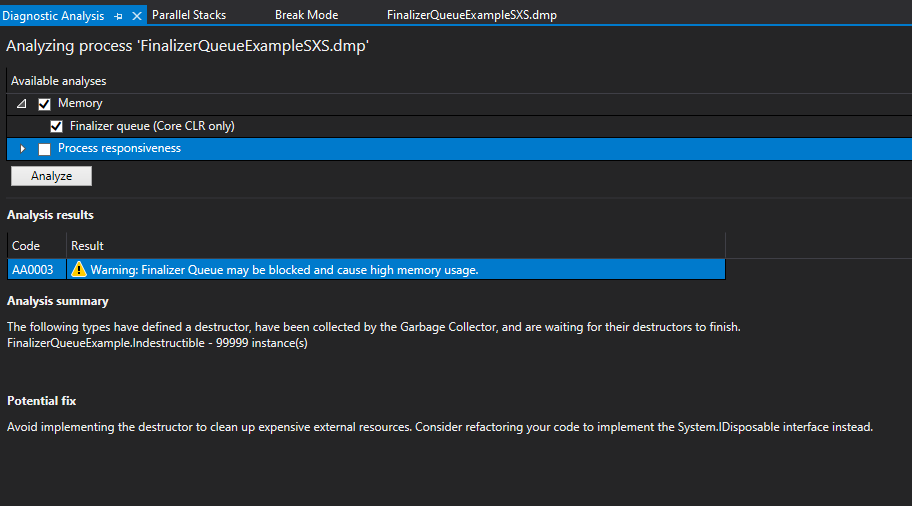Click the warning icon in the AA0003 row
912x506 pixels.
point(79,269)
